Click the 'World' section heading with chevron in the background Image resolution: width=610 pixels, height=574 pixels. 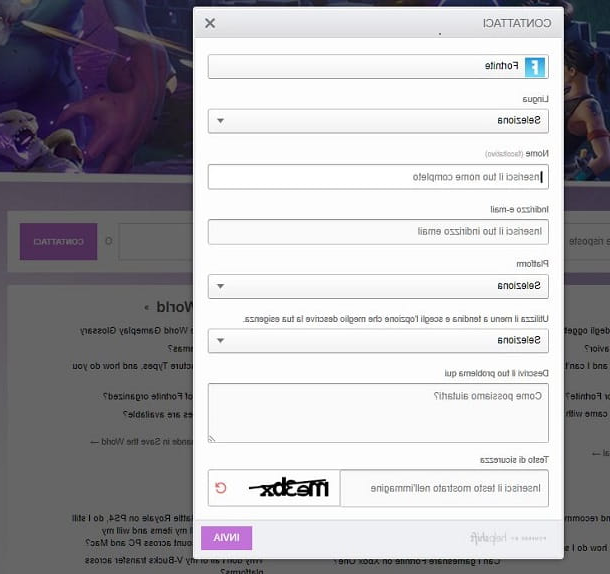coord(169,307)
